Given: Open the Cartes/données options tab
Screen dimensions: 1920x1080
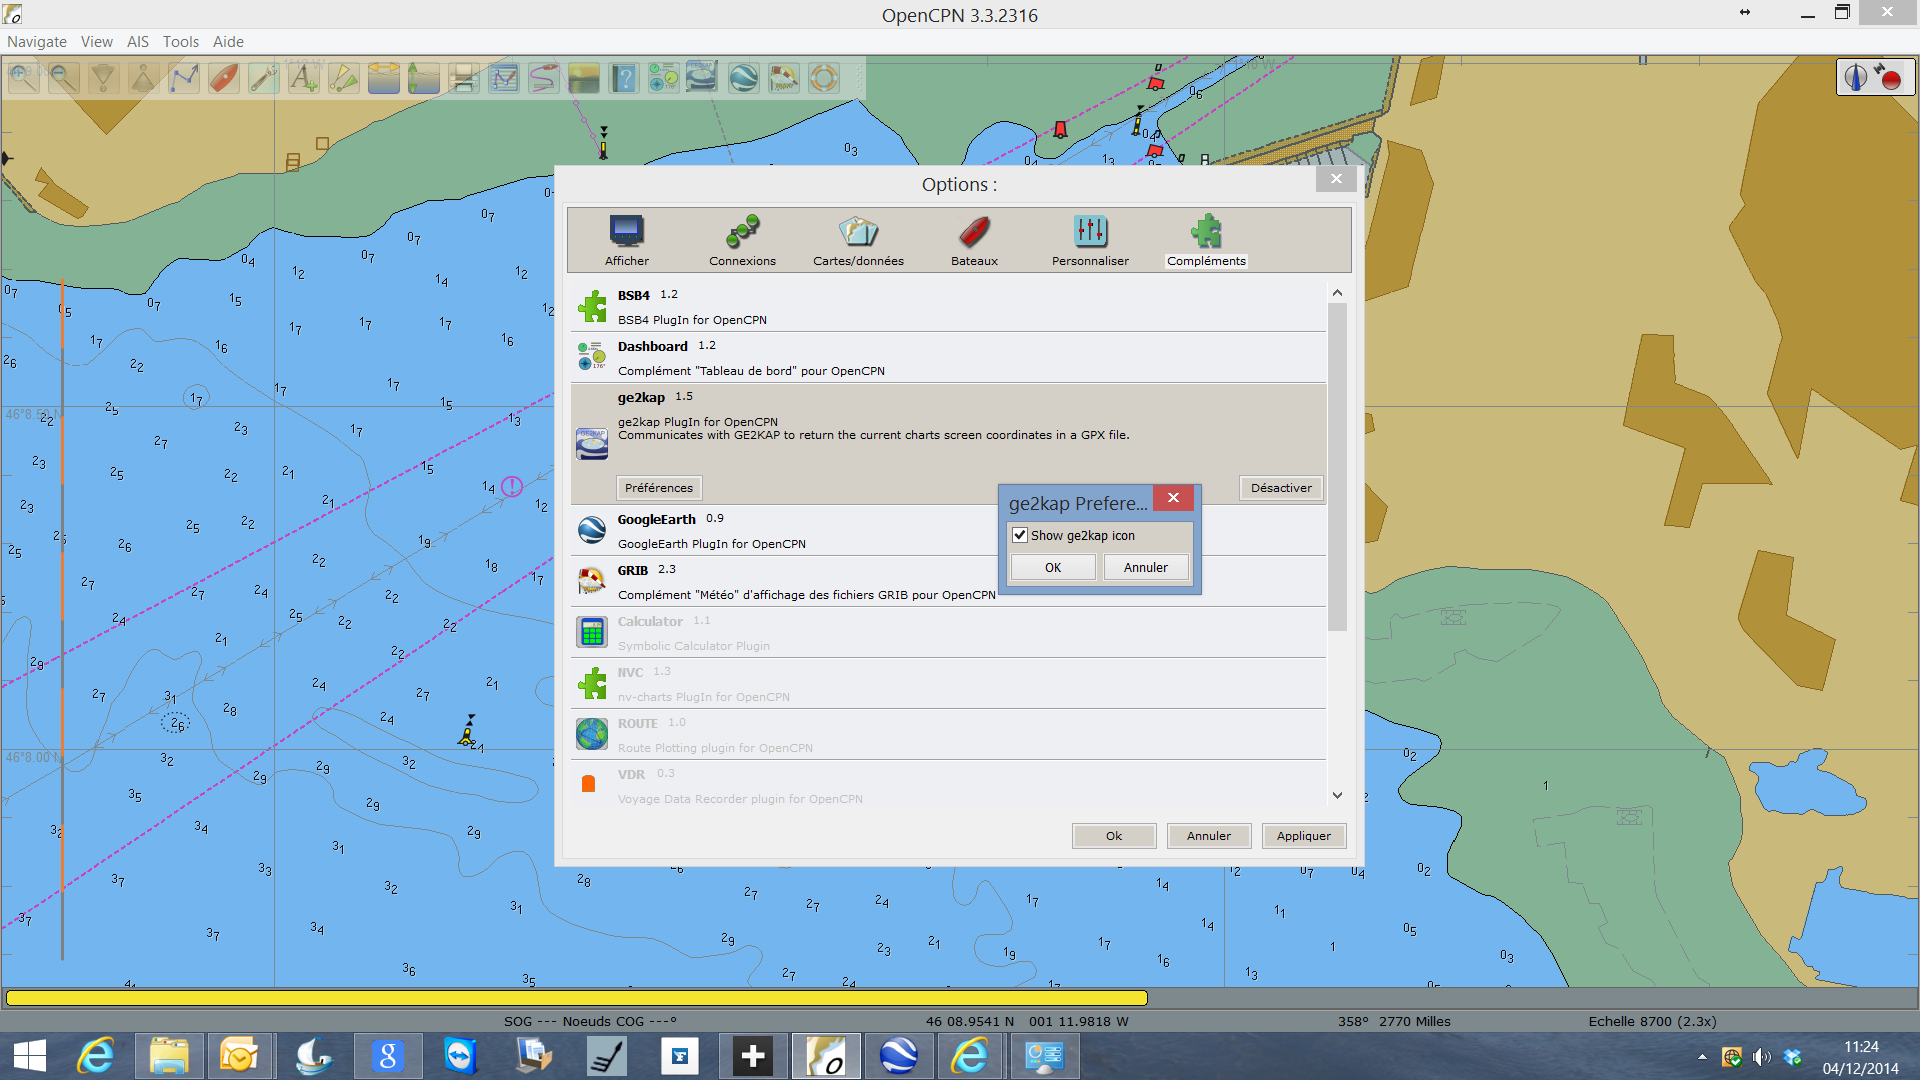Looking at the screenshot, I should [x=858, y=240].
